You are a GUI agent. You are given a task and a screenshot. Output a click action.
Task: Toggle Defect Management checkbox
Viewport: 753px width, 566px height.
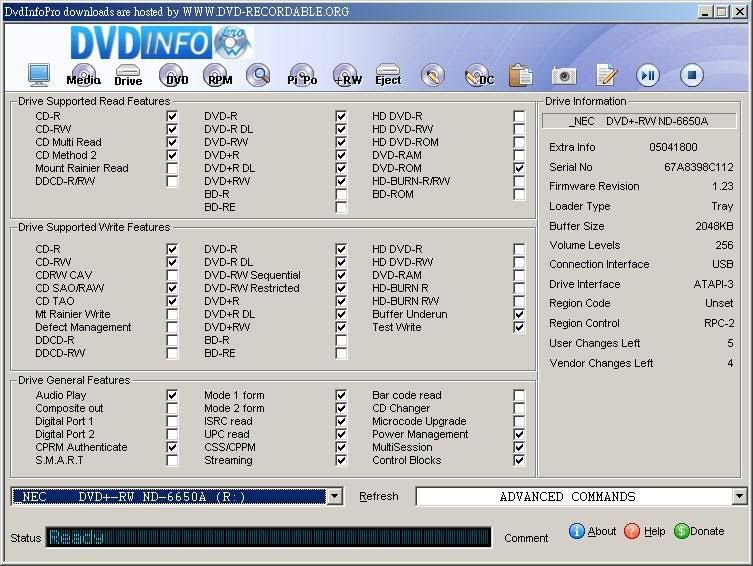pos(172,327)
